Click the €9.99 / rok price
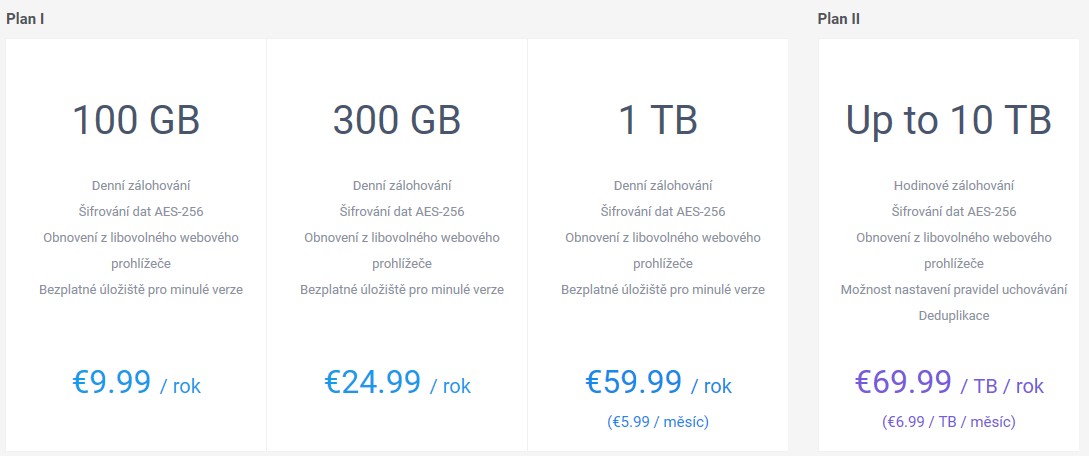 tap(136, 382)
